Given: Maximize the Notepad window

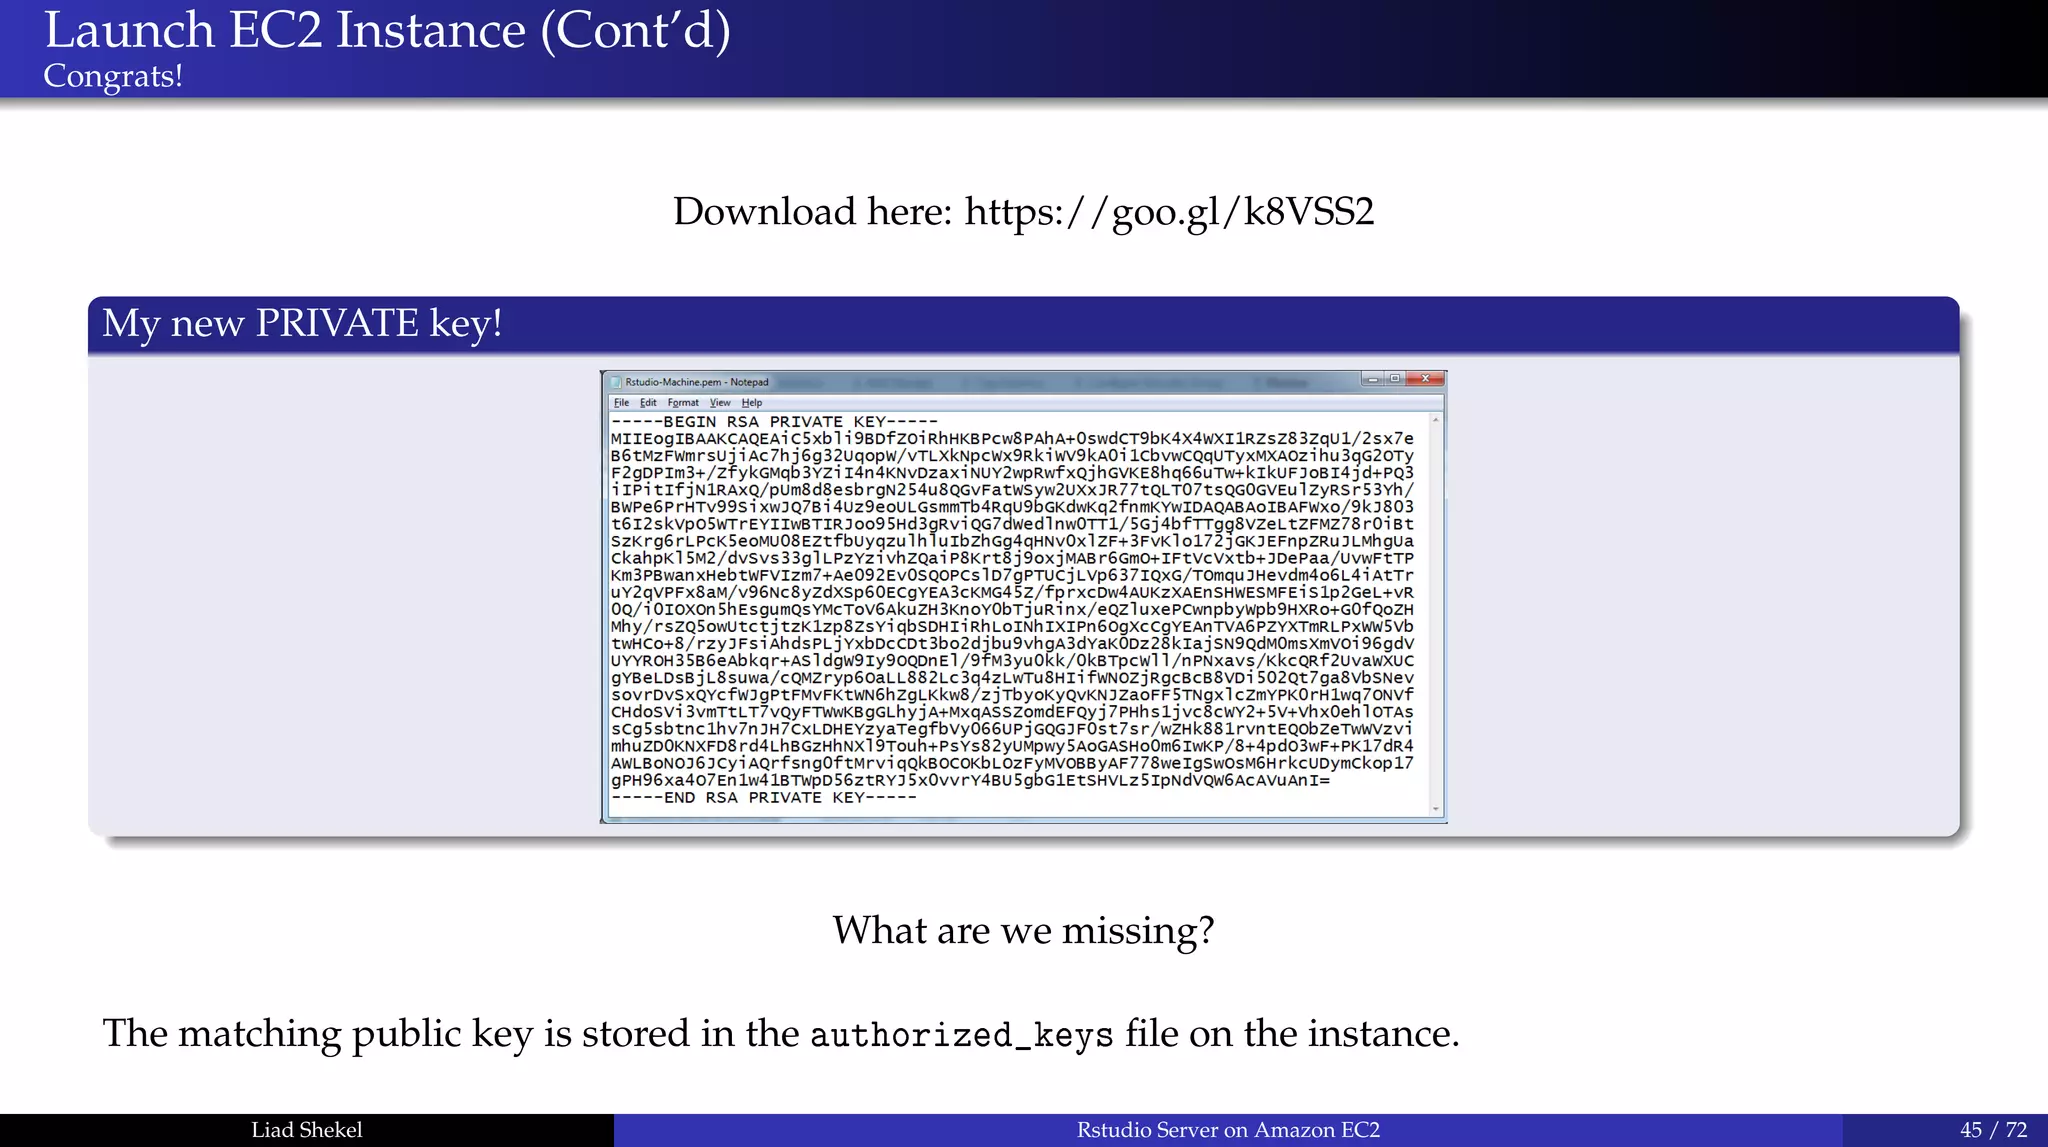Looking at the screenshot, I should tap(1394, 379).
